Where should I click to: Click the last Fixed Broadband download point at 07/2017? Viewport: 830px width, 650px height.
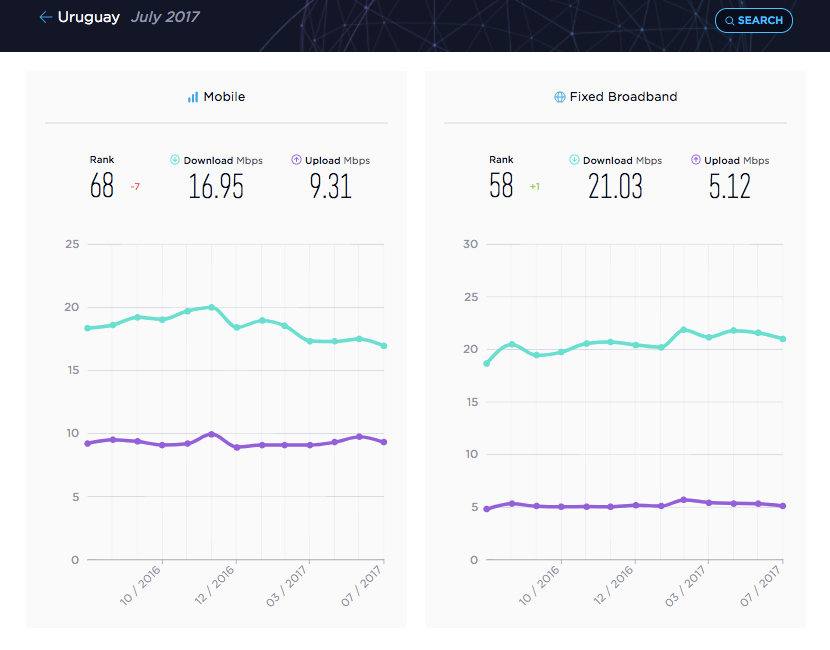point(783,339)
